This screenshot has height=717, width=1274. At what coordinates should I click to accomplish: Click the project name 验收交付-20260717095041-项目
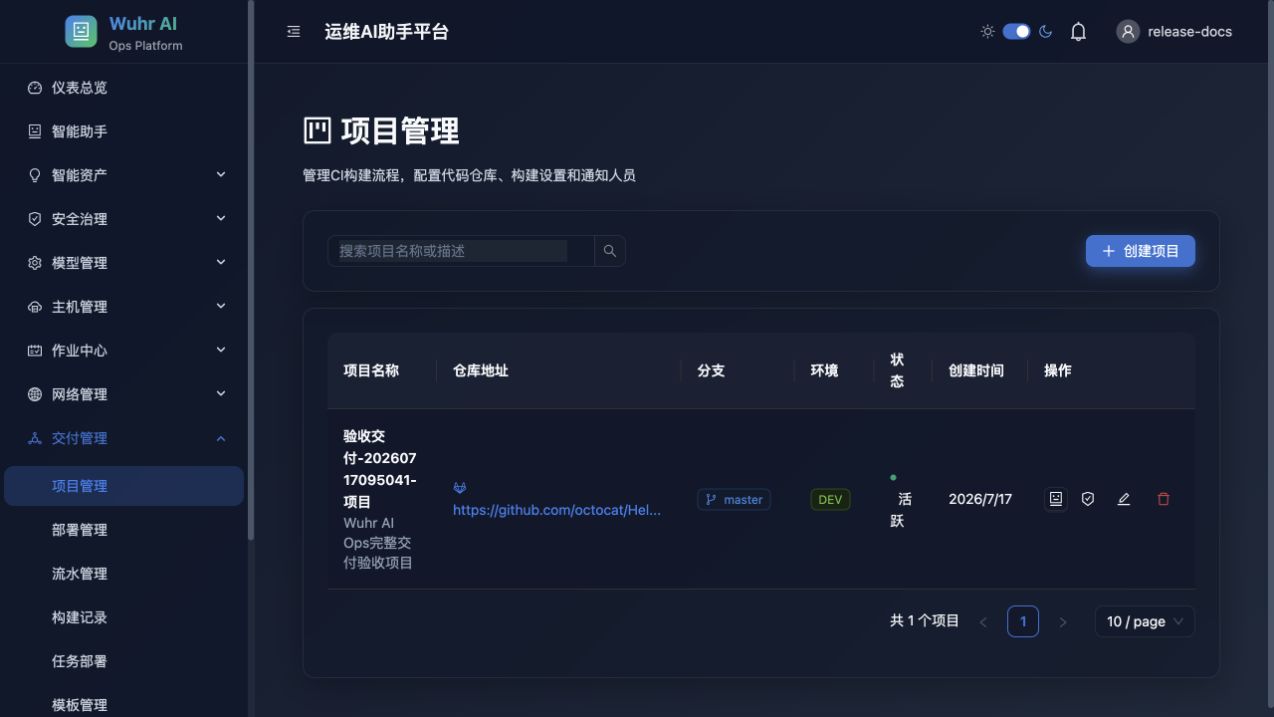pos(380,469)
